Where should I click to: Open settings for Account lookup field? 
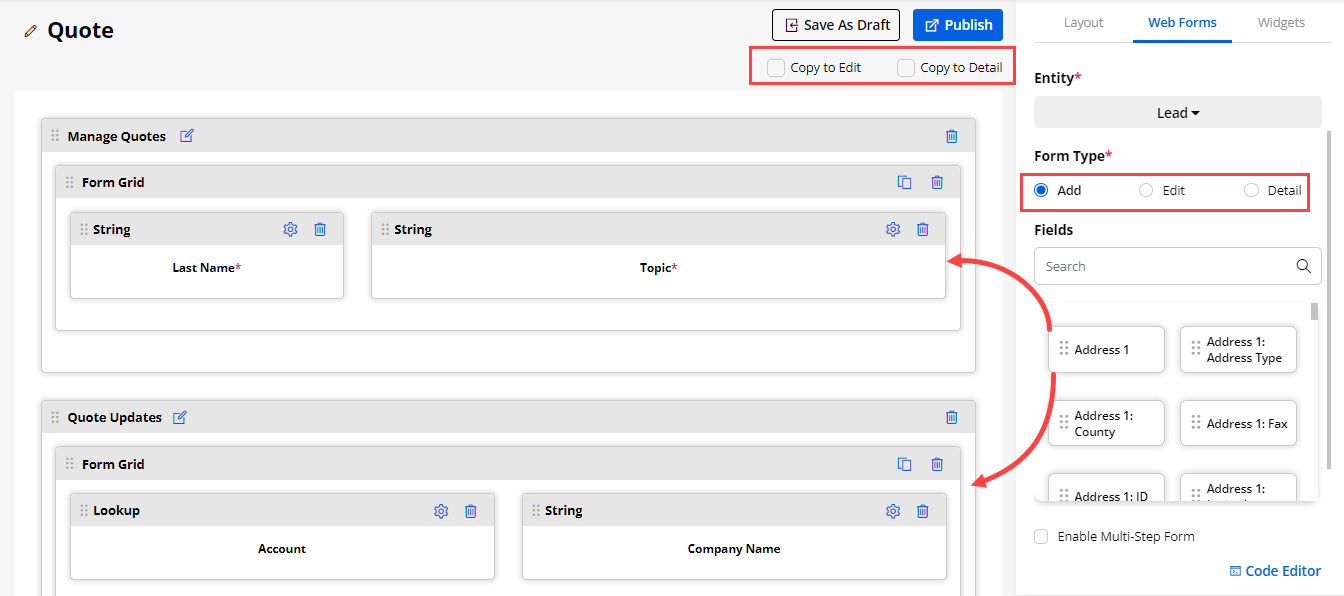click(441, 511)
